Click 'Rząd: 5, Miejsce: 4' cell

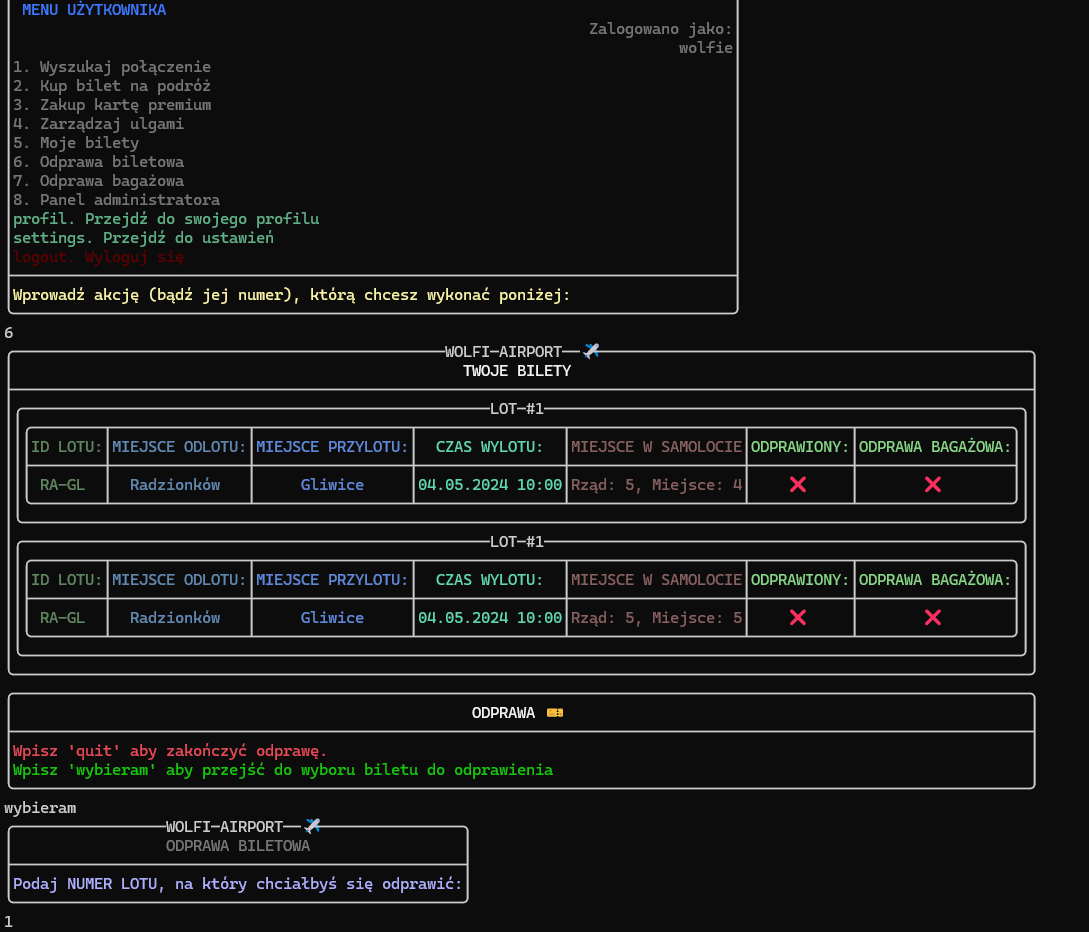(656, 485)
